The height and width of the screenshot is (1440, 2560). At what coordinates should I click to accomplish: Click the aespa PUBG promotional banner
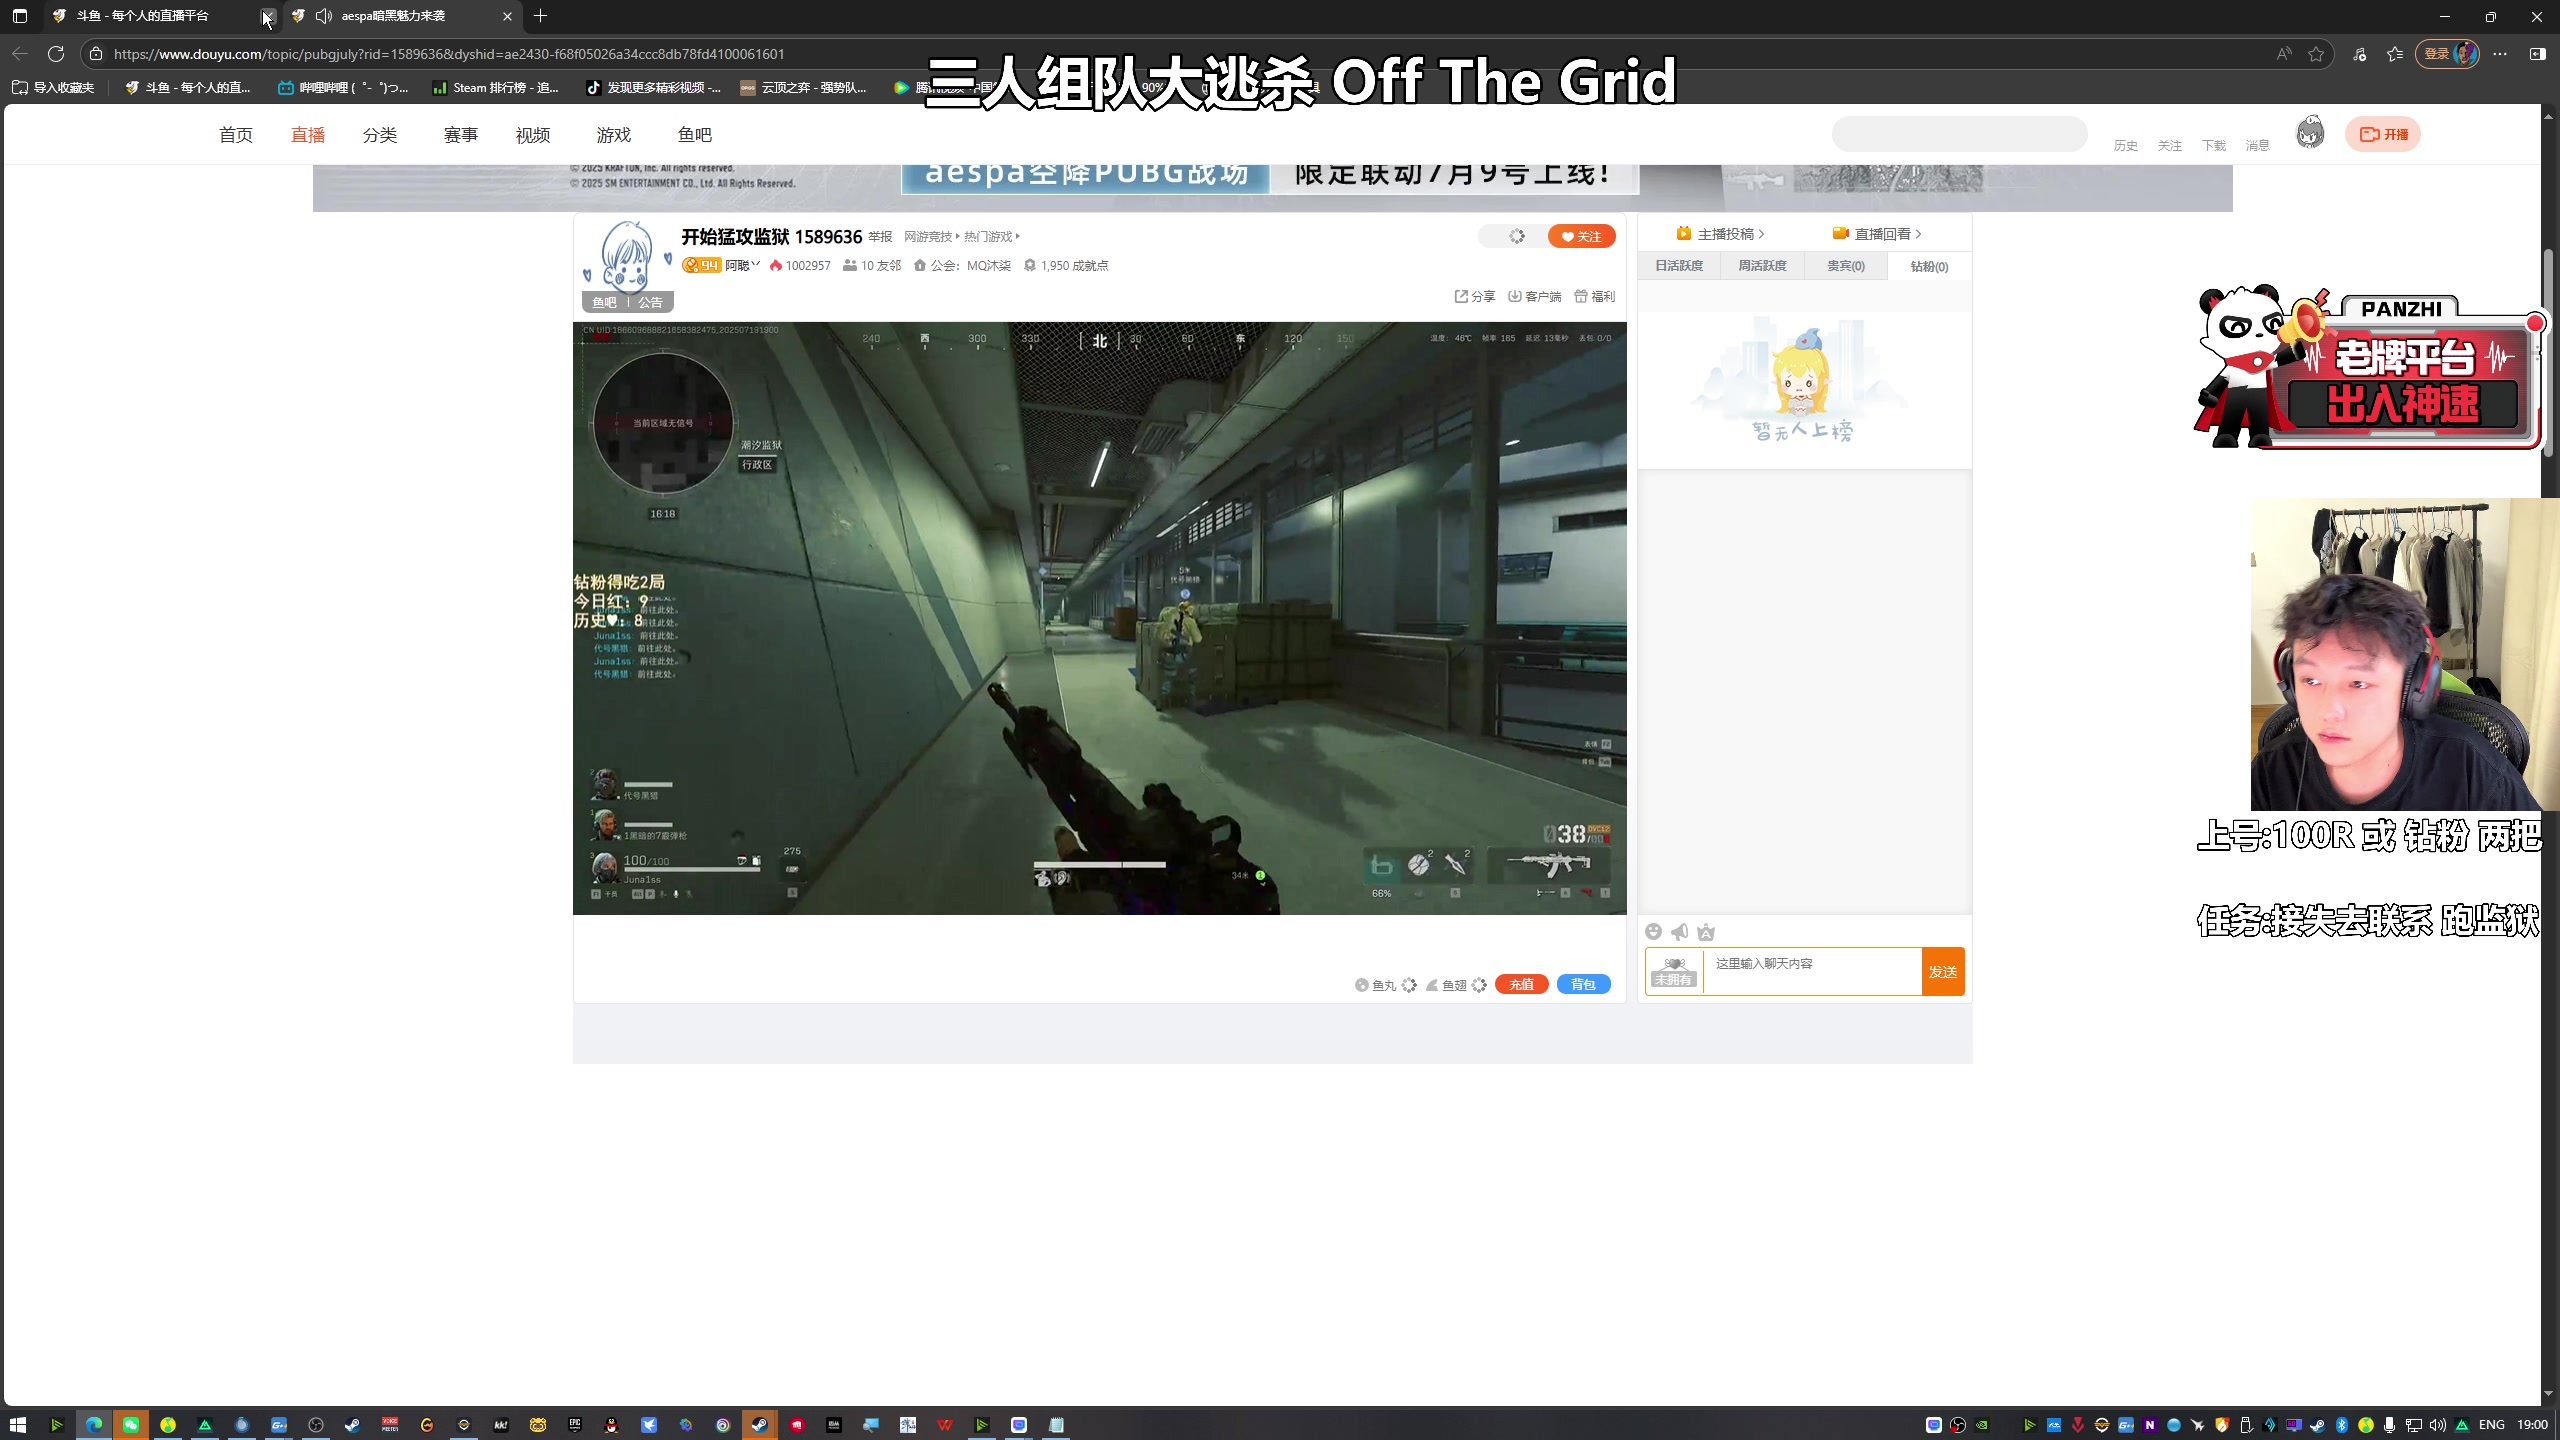(1272, 188)
